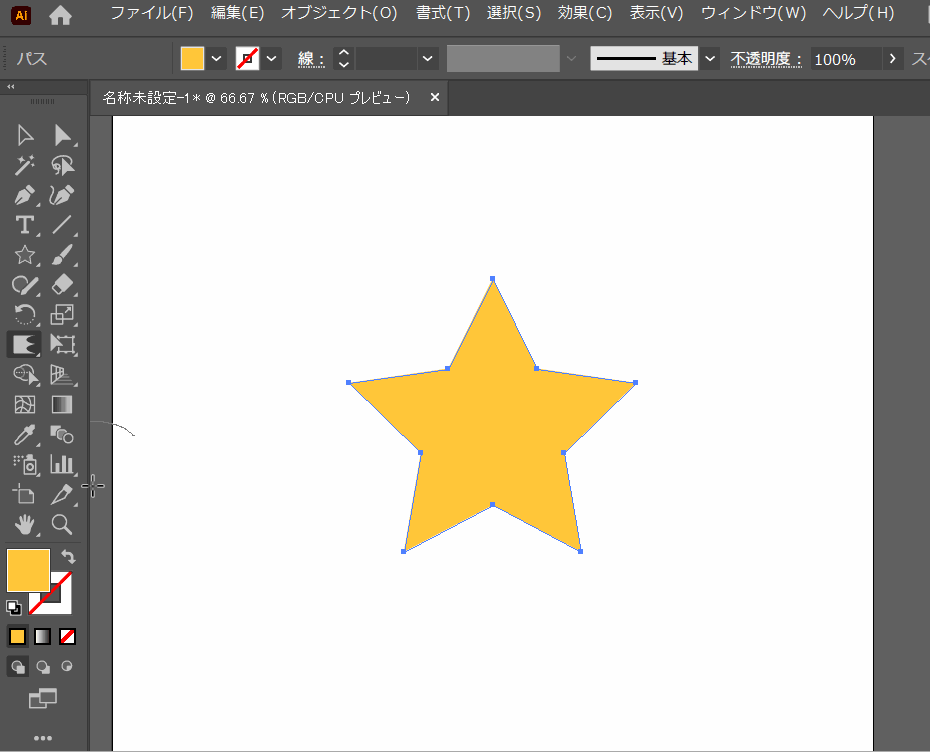Select the Scale tool
The width and height of the screenshot is (930, 752).
(x=62, y=314)
